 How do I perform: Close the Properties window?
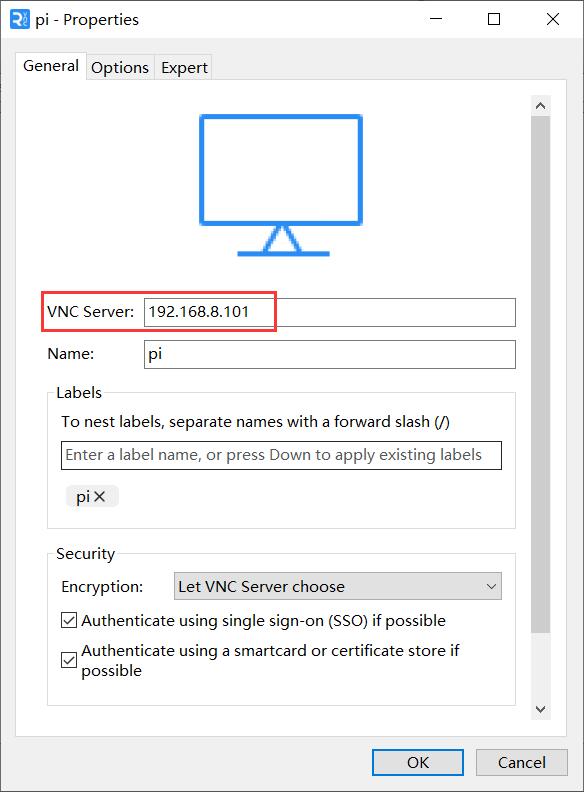(553, 19)
